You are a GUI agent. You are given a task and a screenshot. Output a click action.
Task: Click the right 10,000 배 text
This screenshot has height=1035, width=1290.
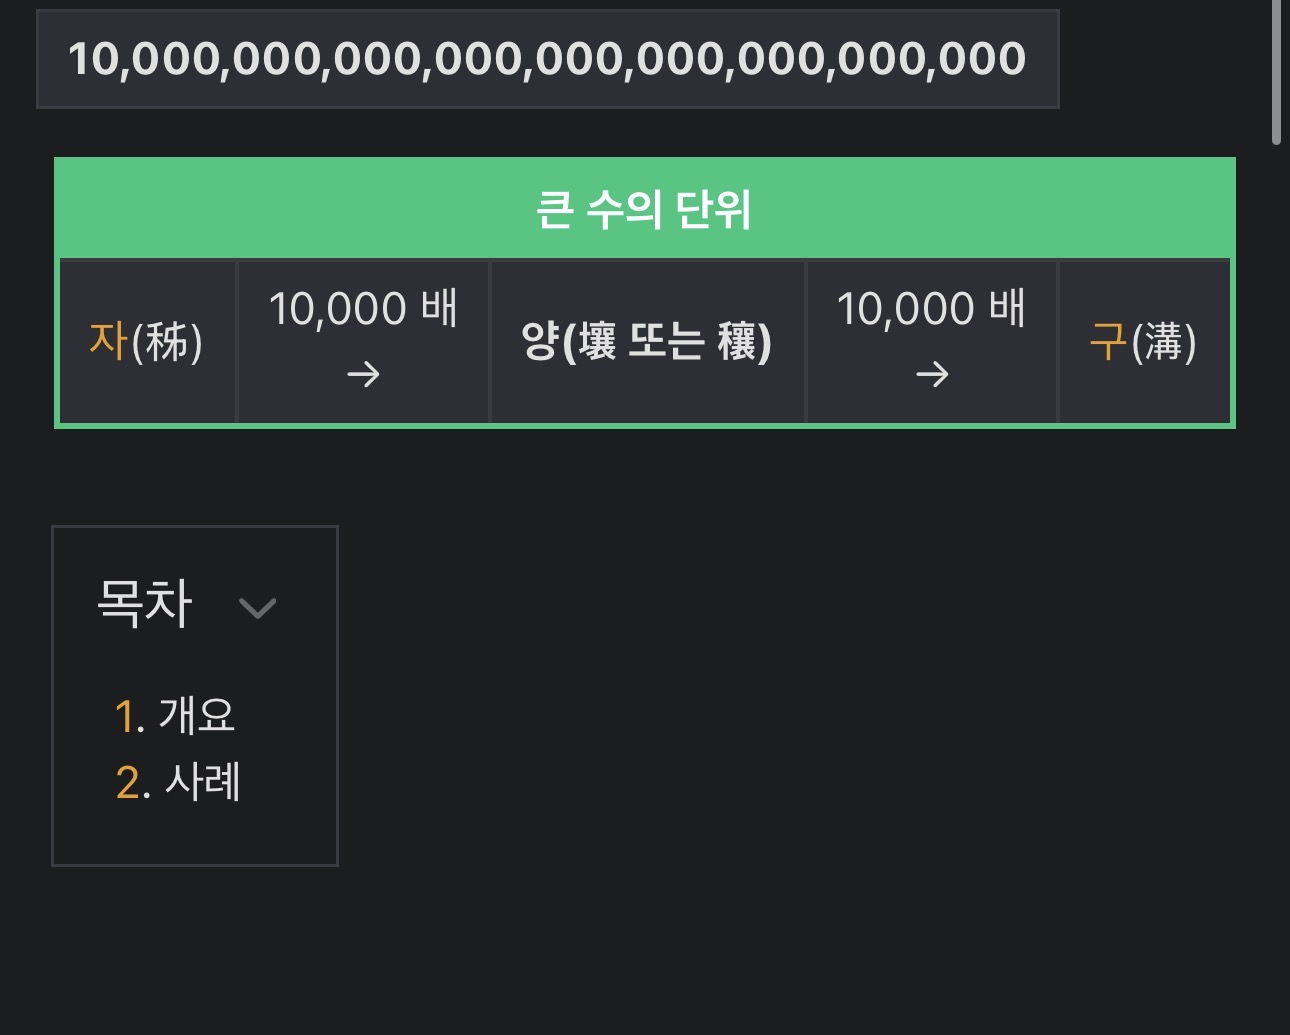coord(932,308)
